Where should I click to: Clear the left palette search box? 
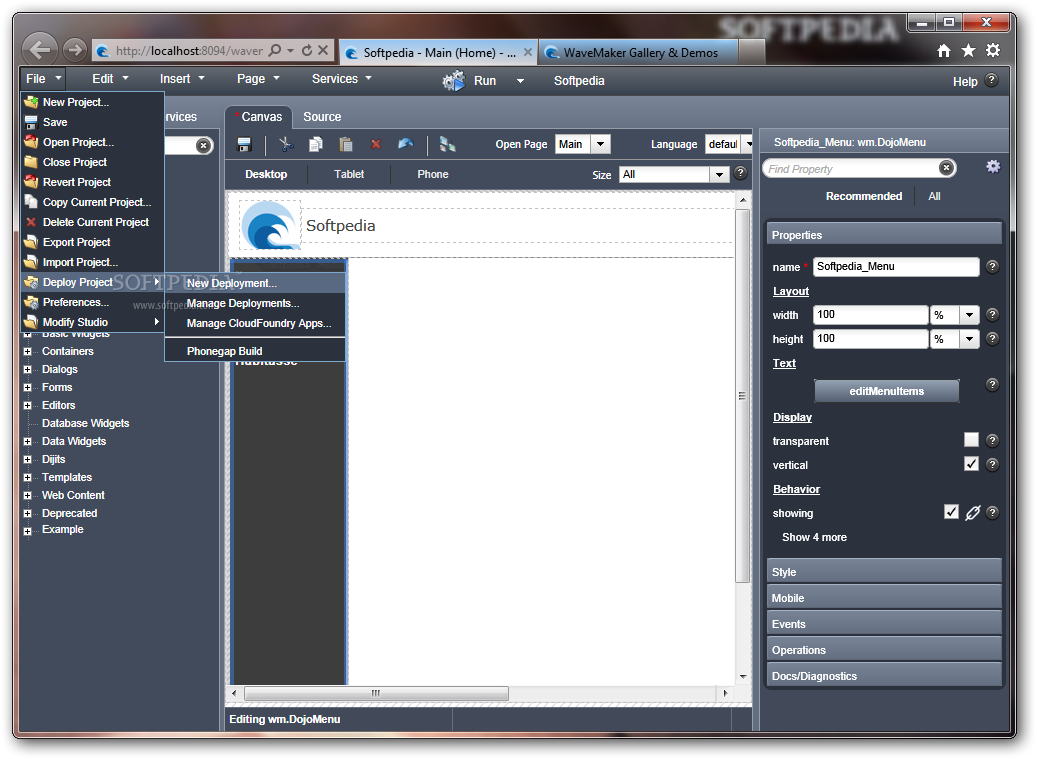click(x=204, y=145)
